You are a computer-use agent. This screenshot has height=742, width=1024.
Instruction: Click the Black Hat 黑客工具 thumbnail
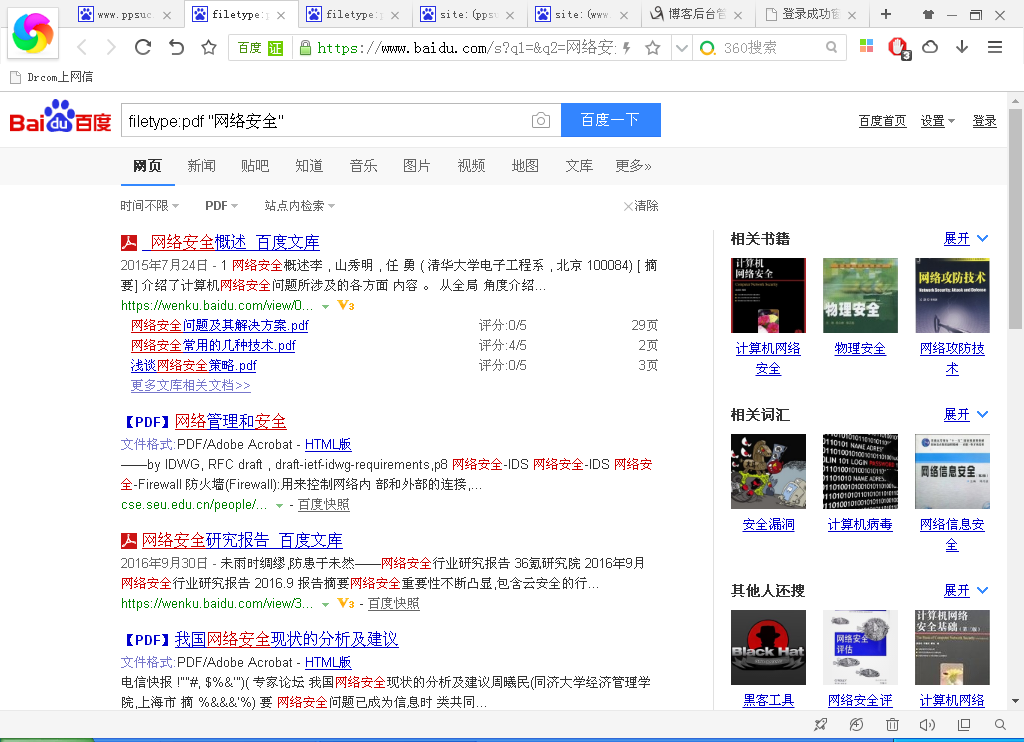click(768, 647)
